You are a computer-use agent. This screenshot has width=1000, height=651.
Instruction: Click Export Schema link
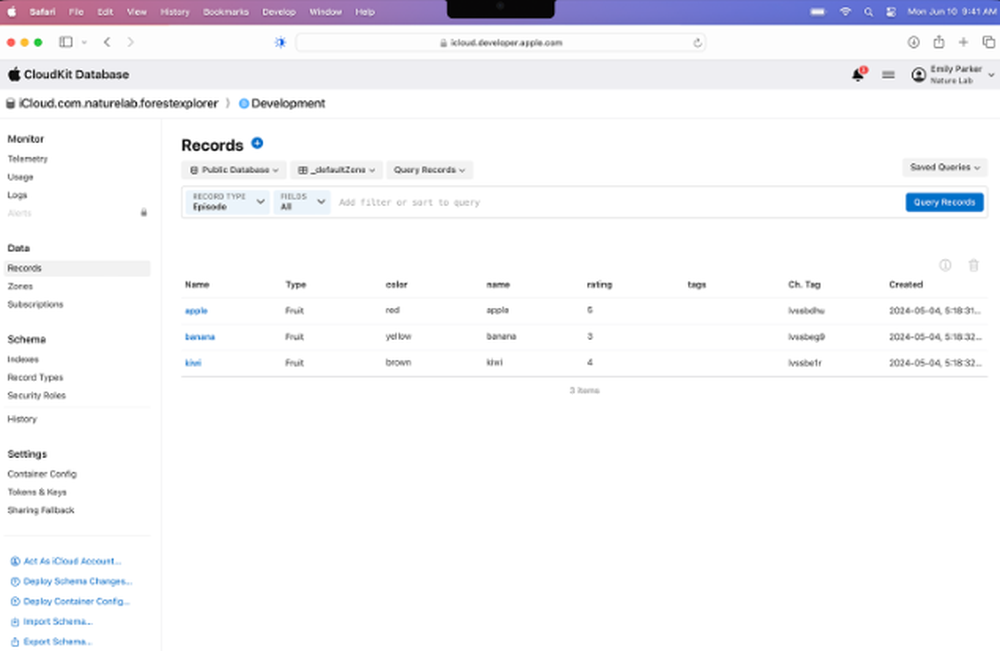[51, 641]
